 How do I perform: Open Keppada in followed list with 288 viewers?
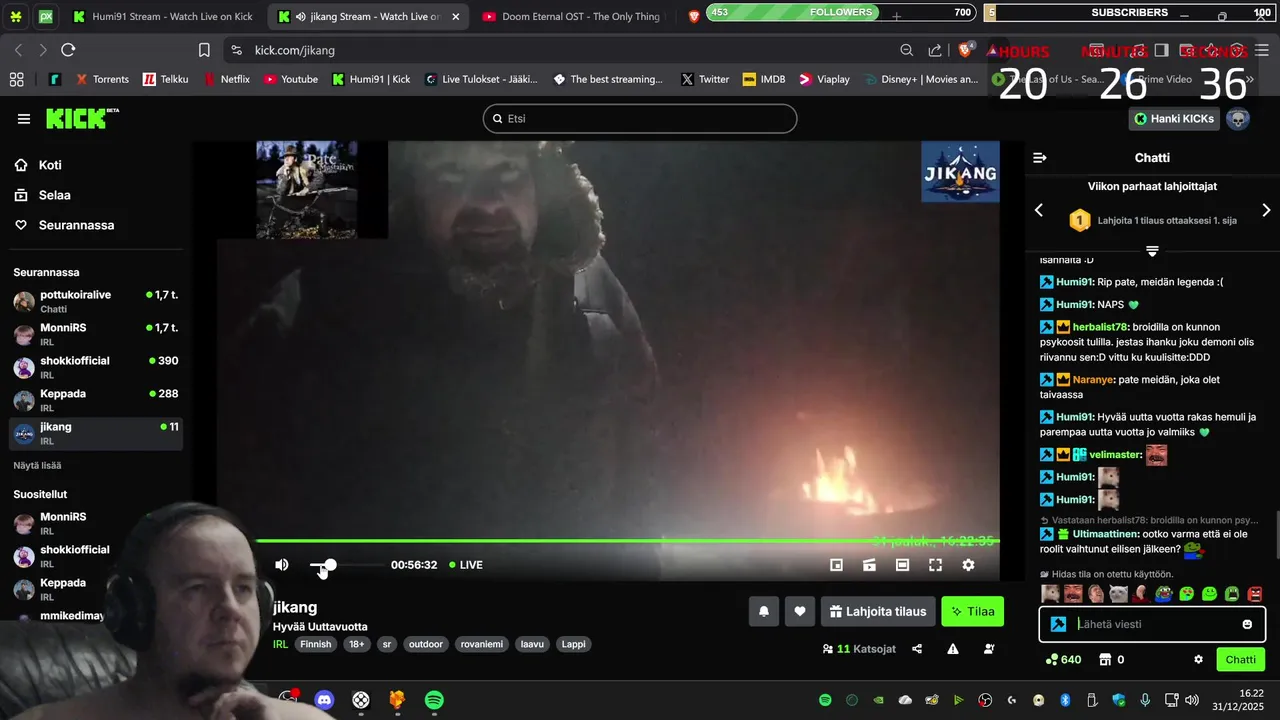click(x=96, y=400)
